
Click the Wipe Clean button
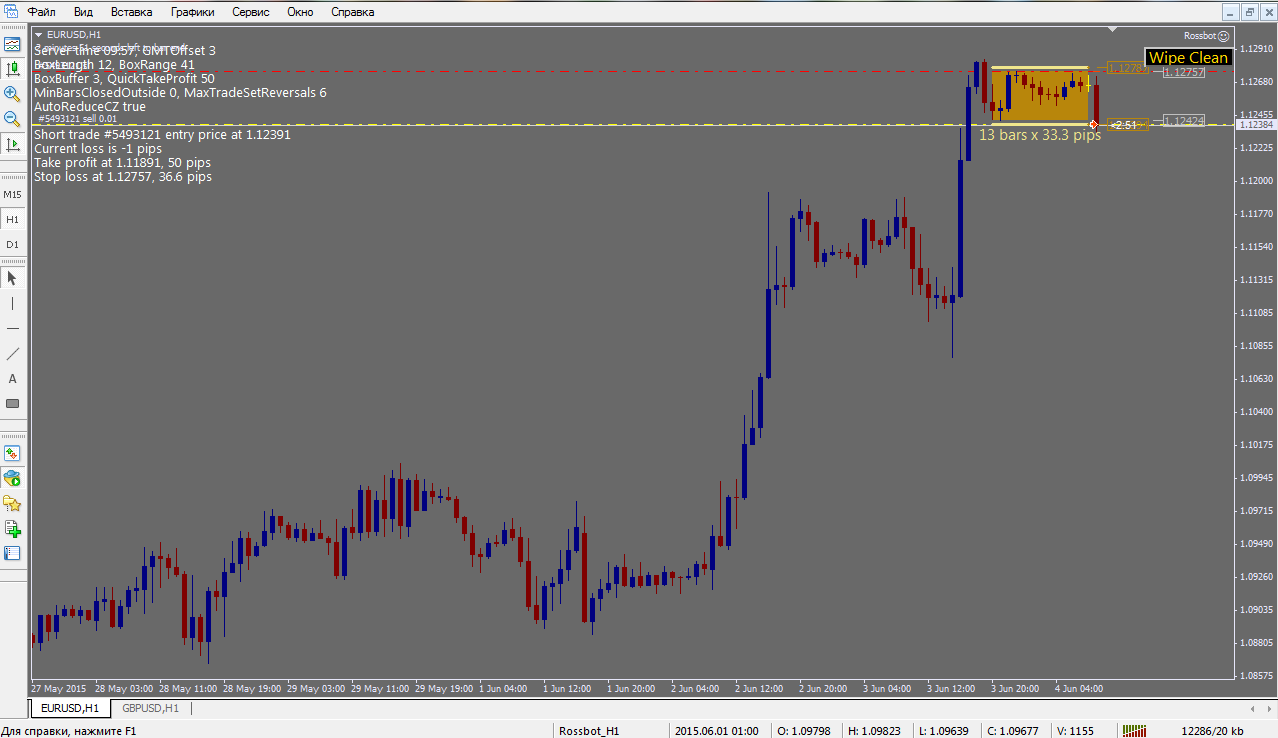pos(1188,58)
